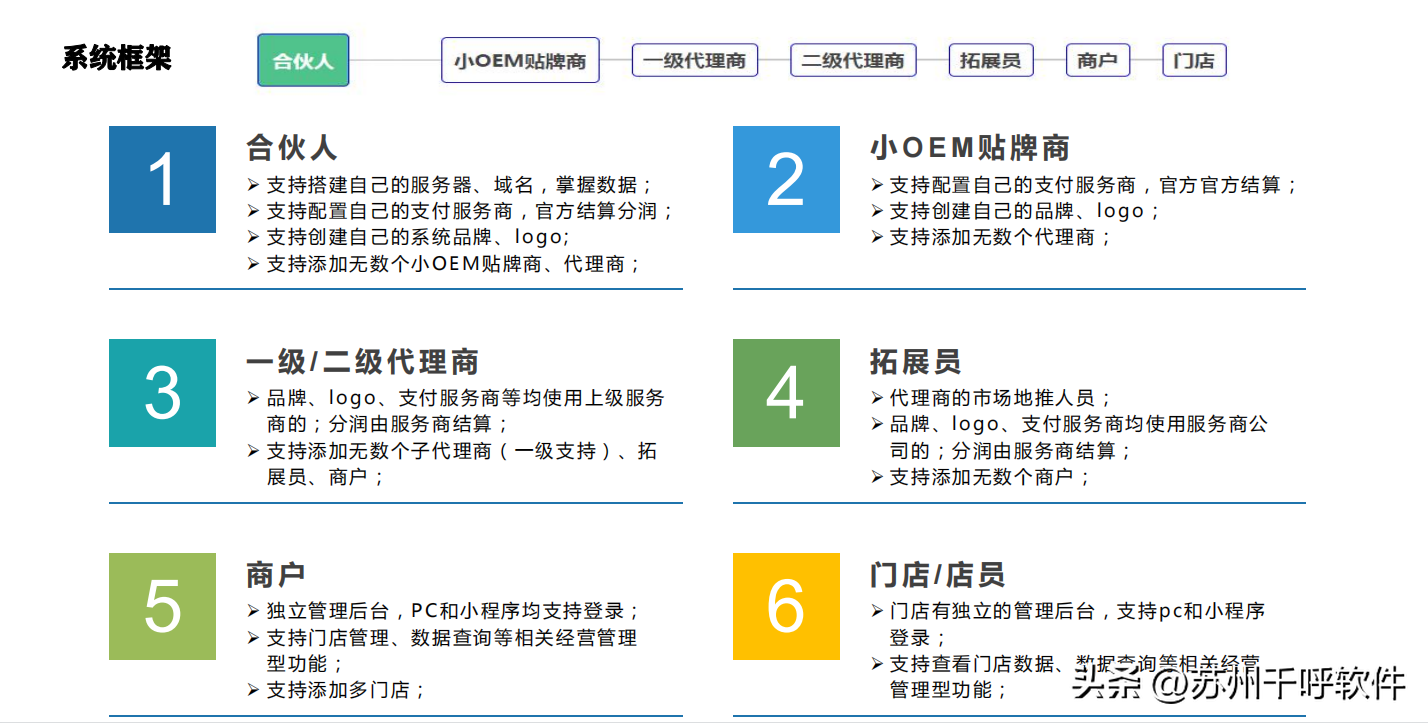
Task: Click the line 支持添加无数个商户
Action: point(981,477)
